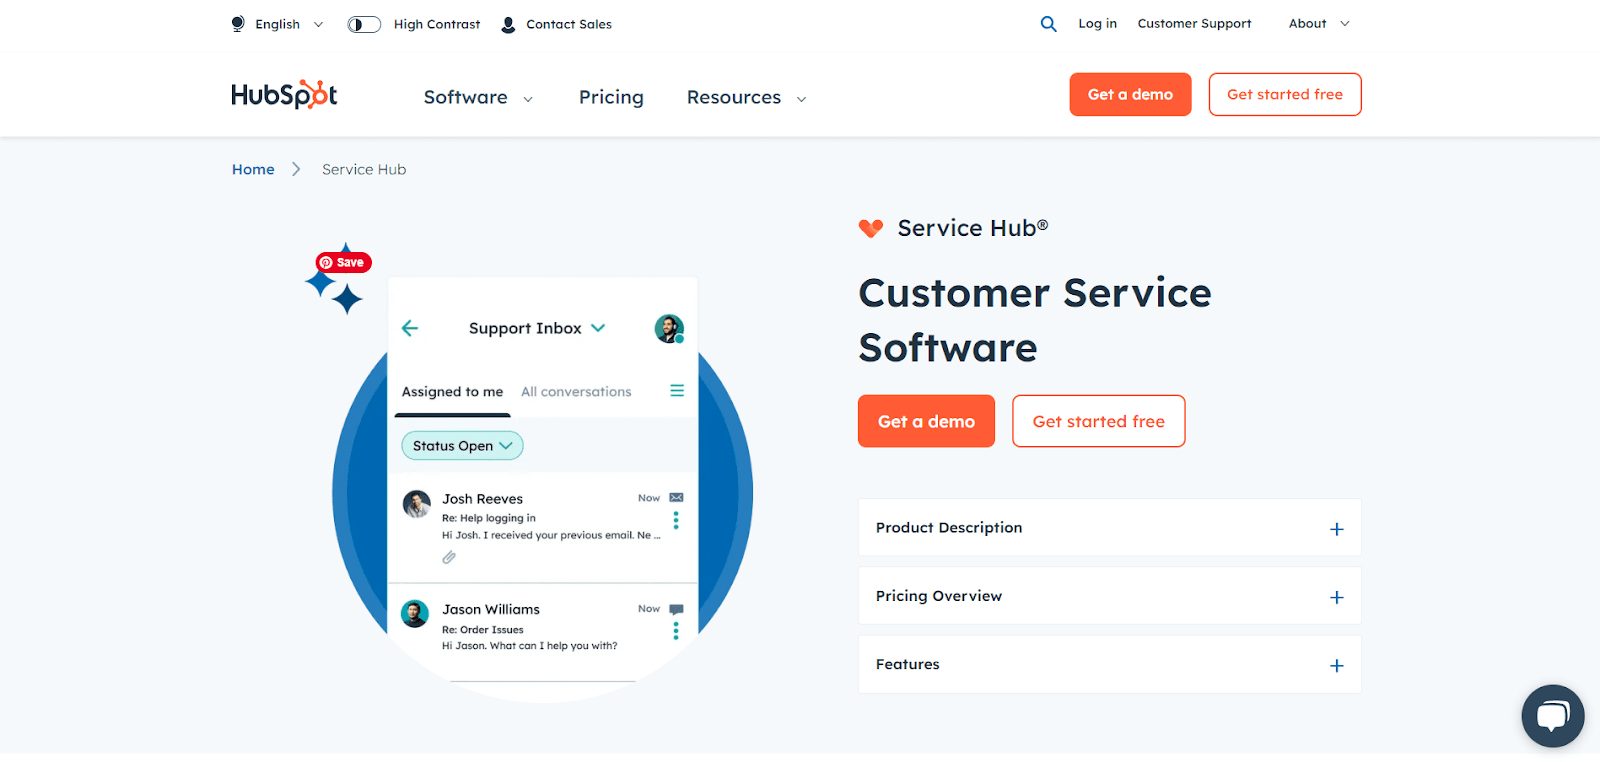Click the email icon on Josh Reeves row
Viewport: 1600px width, 762px height.
coord(676,498)
